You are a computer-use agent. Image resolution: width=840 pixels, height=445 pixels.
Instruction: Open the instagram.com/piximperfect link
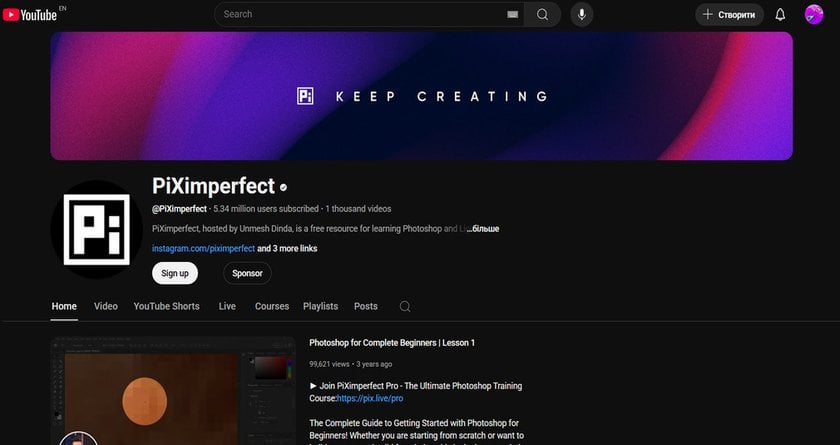(x=204, y=248)
